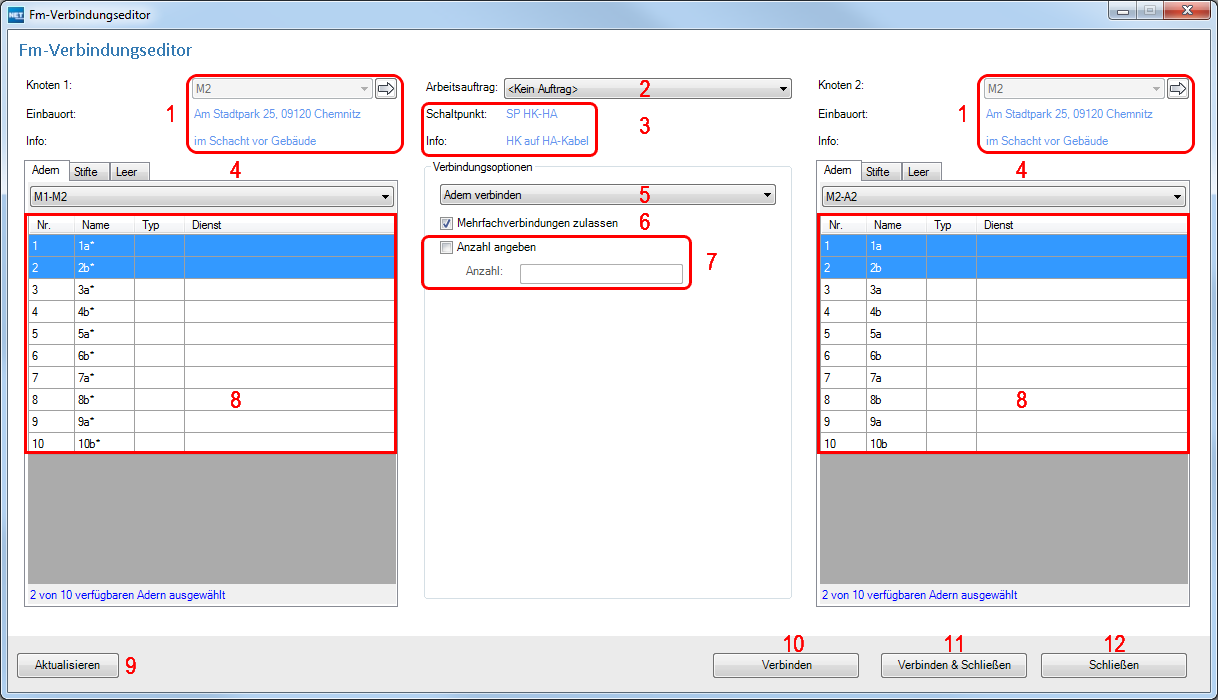1218x700 pixels.
Task: Open the Knoten 2 combo box
Action: tap(1074, 89)
